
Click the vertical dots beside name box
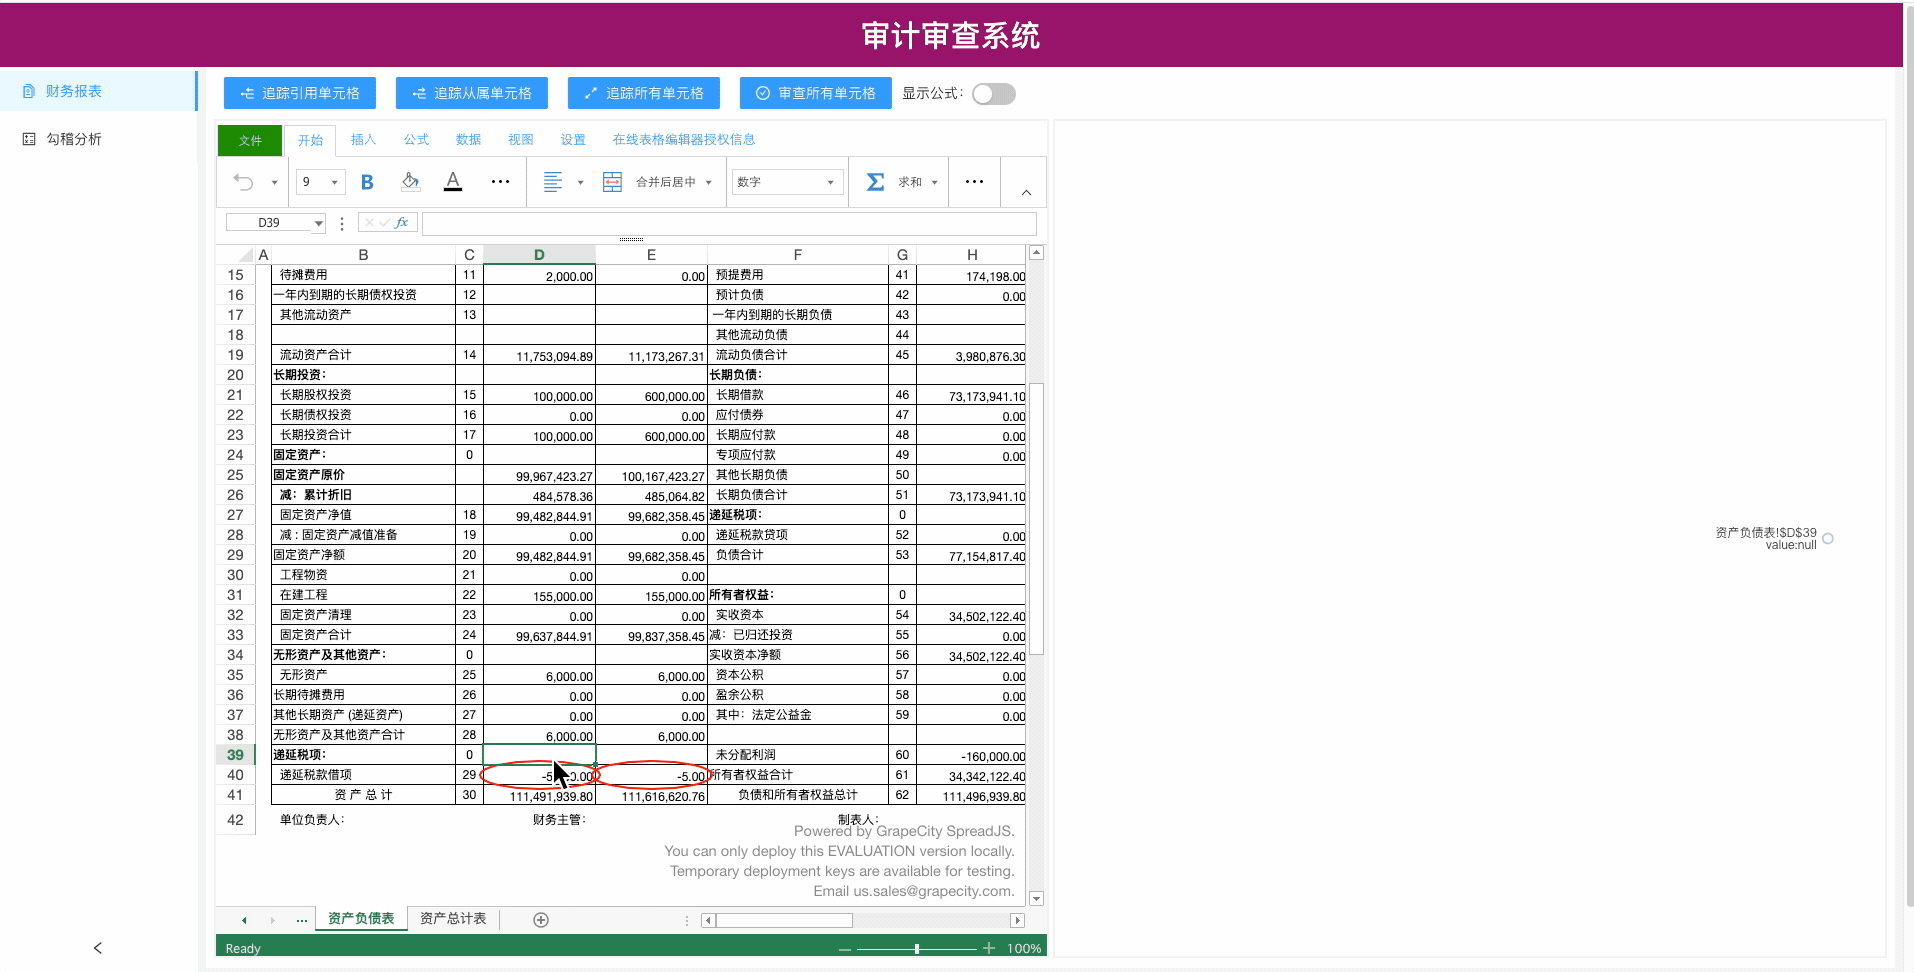coord(342,224)
